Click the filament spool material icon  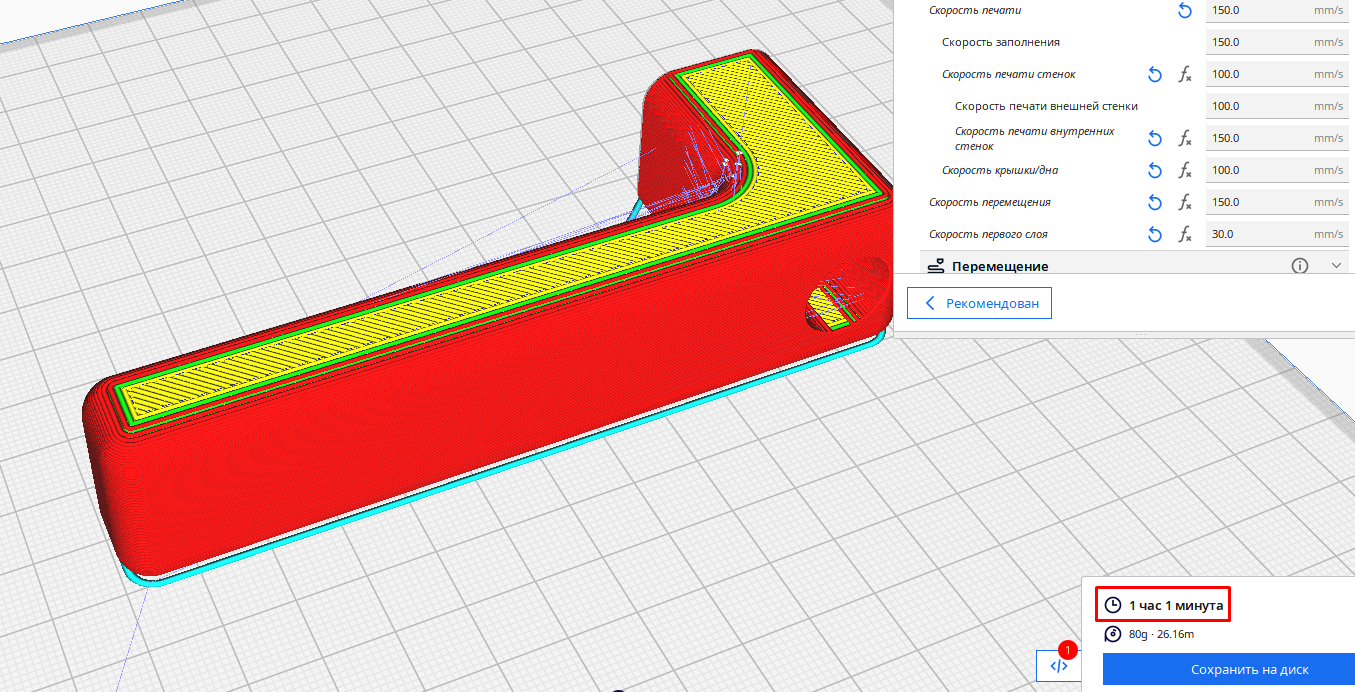(x=1113, y=634)
